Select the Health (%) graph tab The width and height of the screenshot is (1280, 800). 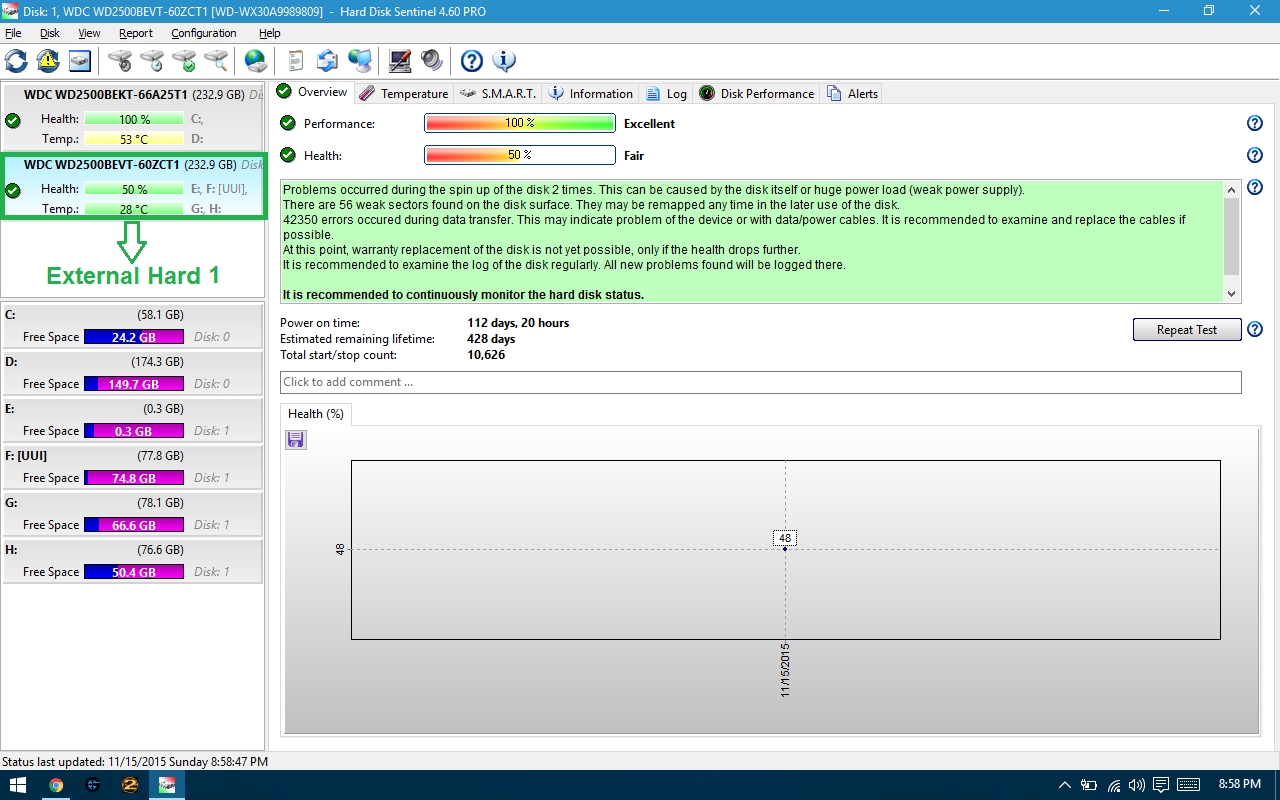point(316,414)
